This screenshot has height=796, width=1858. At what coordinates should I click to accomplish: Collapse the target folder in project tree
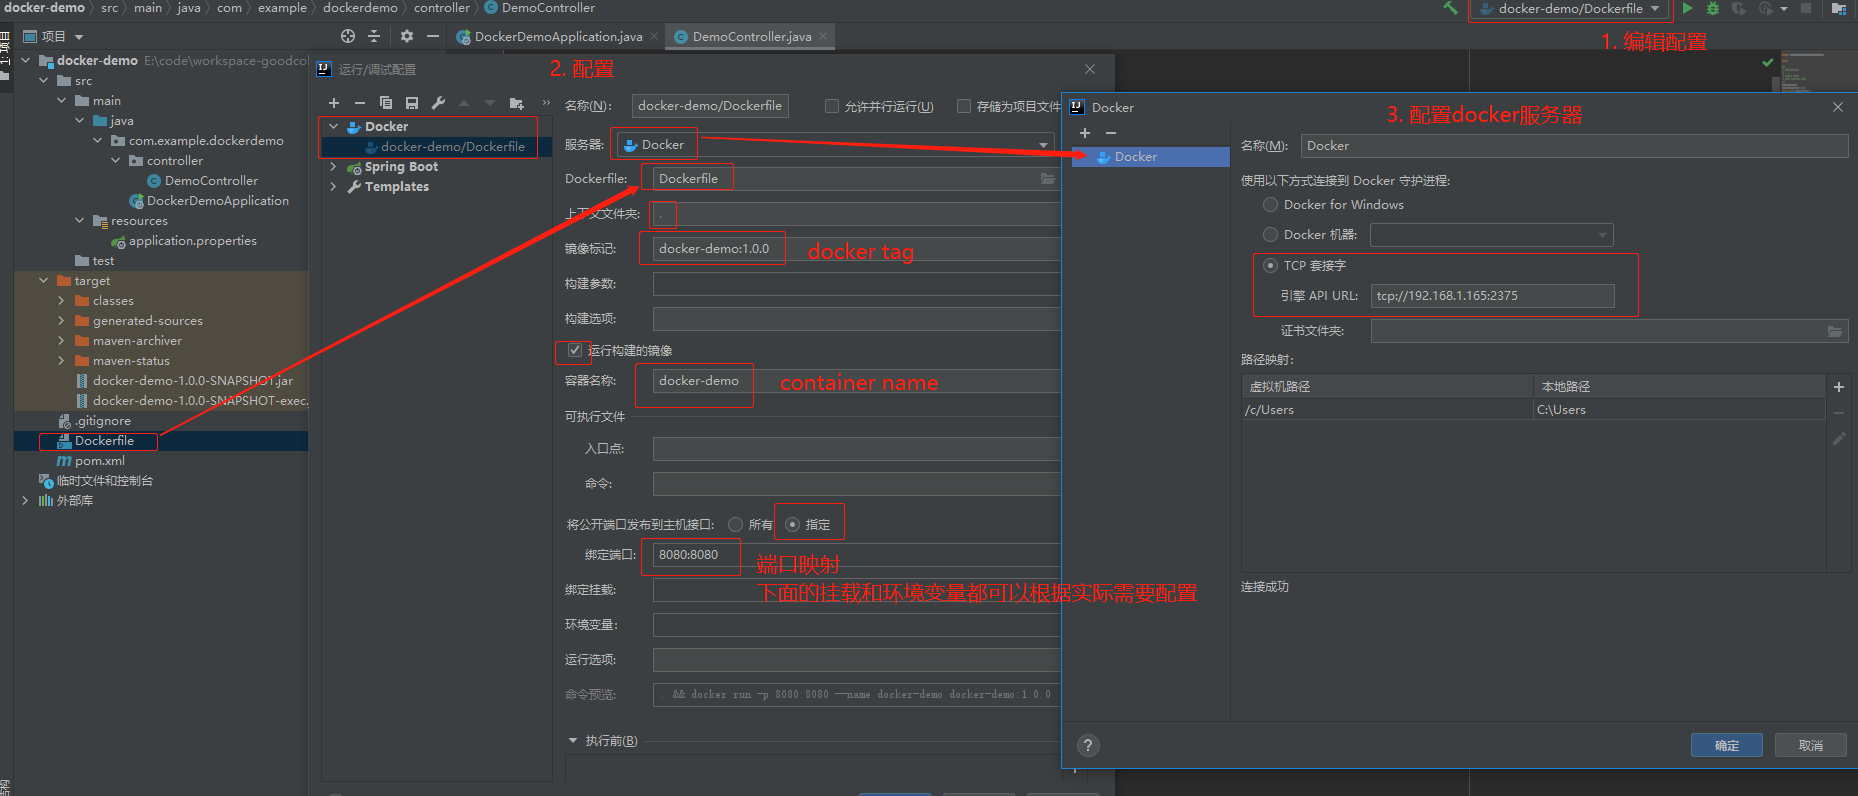44,281
